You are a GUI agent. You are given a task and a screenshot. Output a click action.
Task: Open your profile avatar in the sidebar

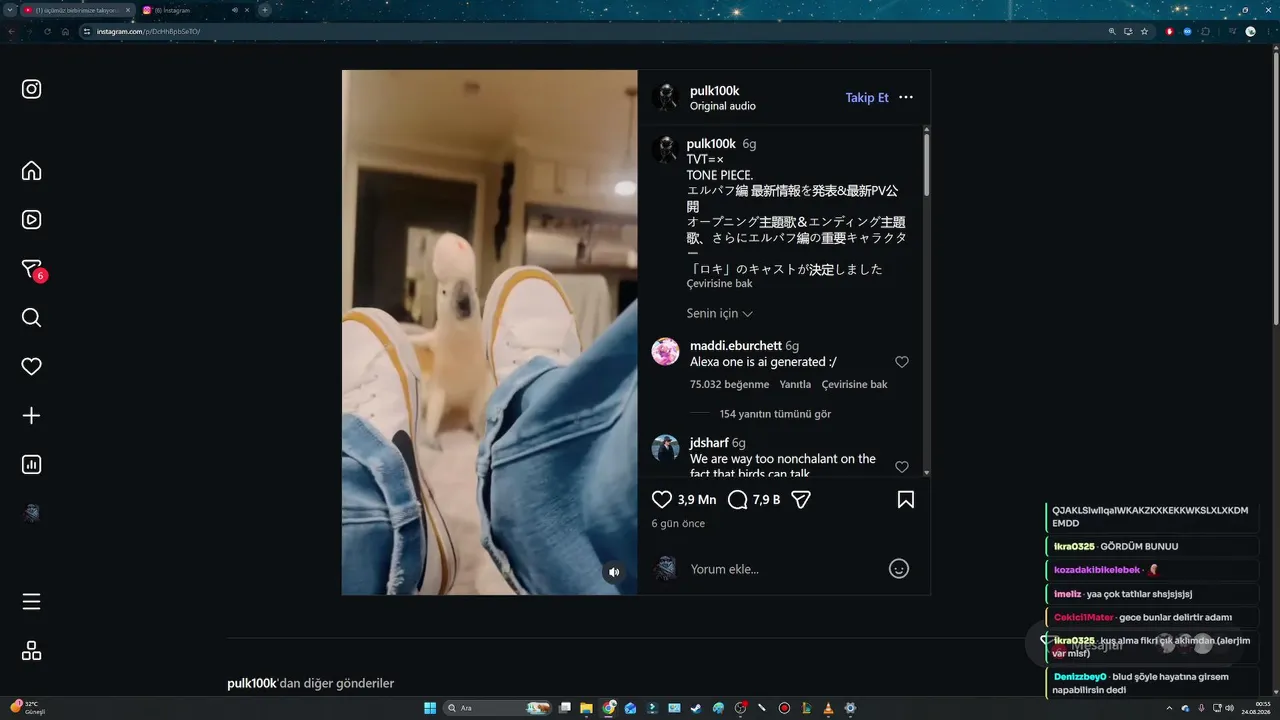tap(32, 513)
